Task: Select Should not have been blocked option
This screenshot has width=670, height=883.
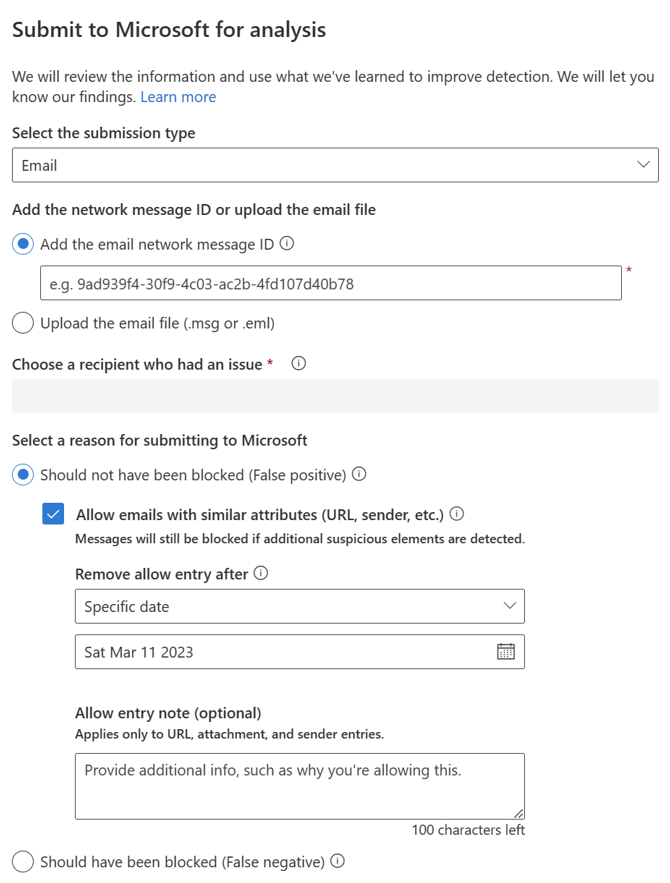Action: tap(23, 475)
